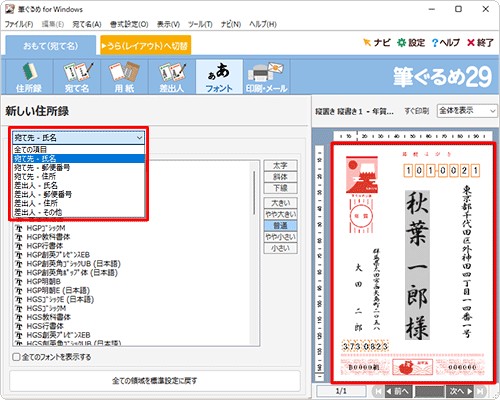Open the 住所録 address book icon
Viewport: 500px width, 400px height.
pos(29,77)
